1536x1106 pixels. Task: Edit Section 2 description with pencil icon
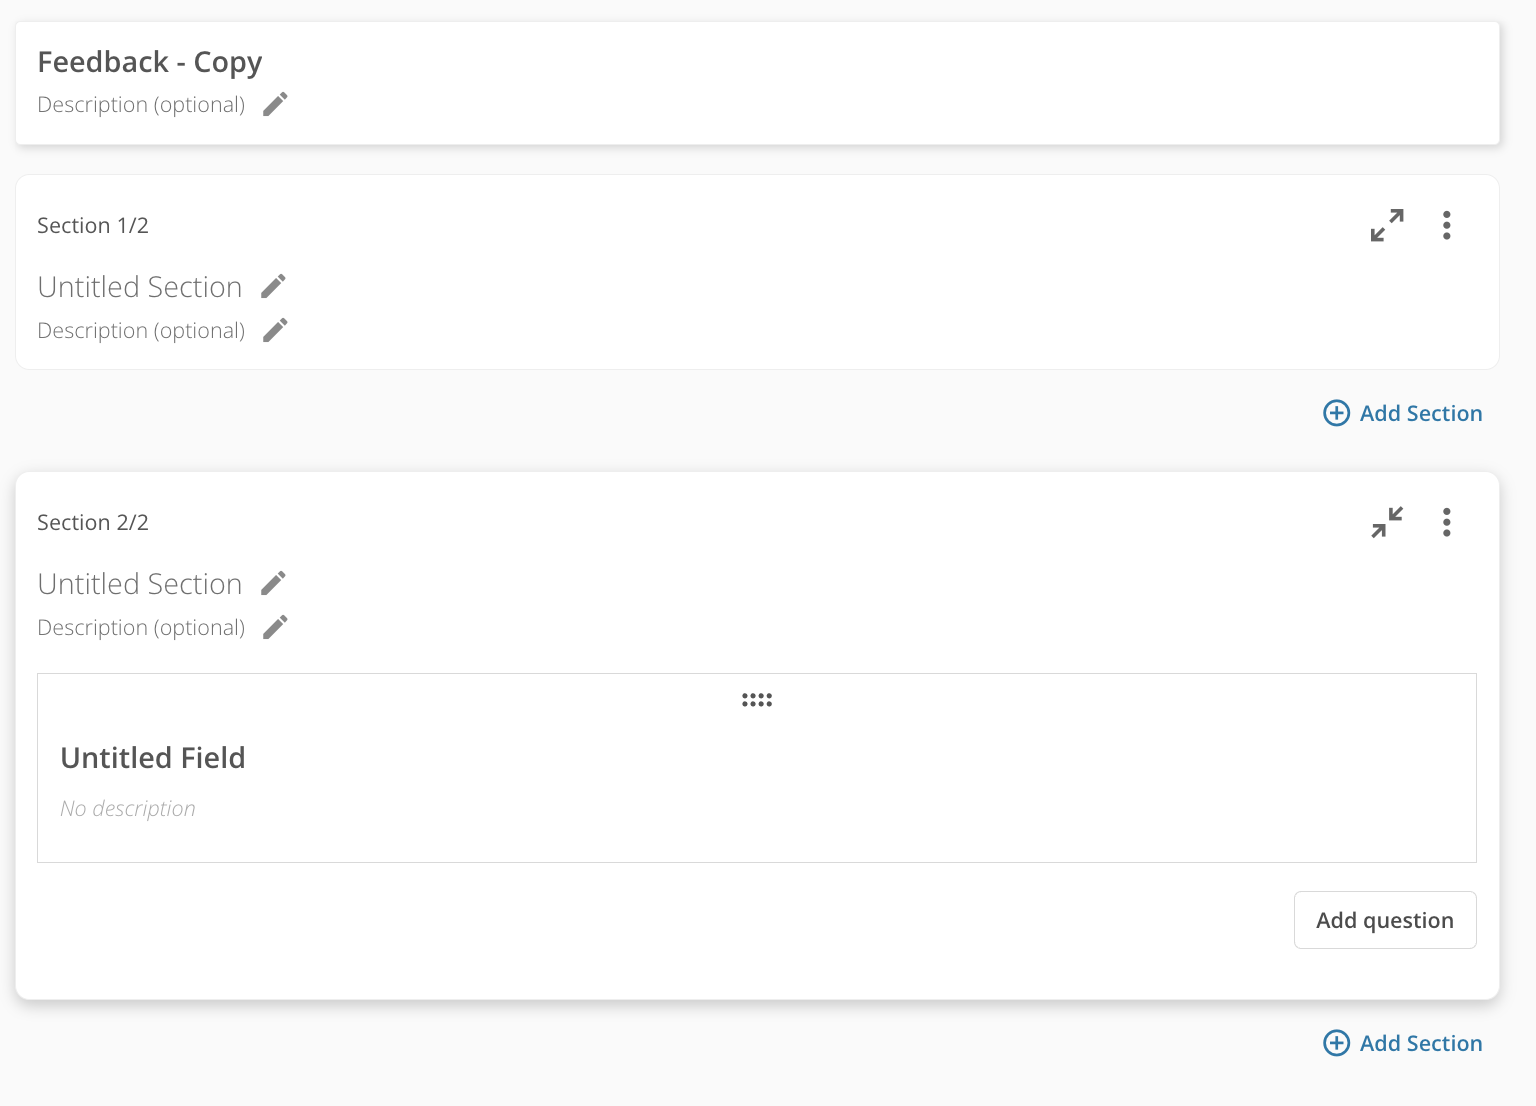pyautogui.click(x=275, y=627)
